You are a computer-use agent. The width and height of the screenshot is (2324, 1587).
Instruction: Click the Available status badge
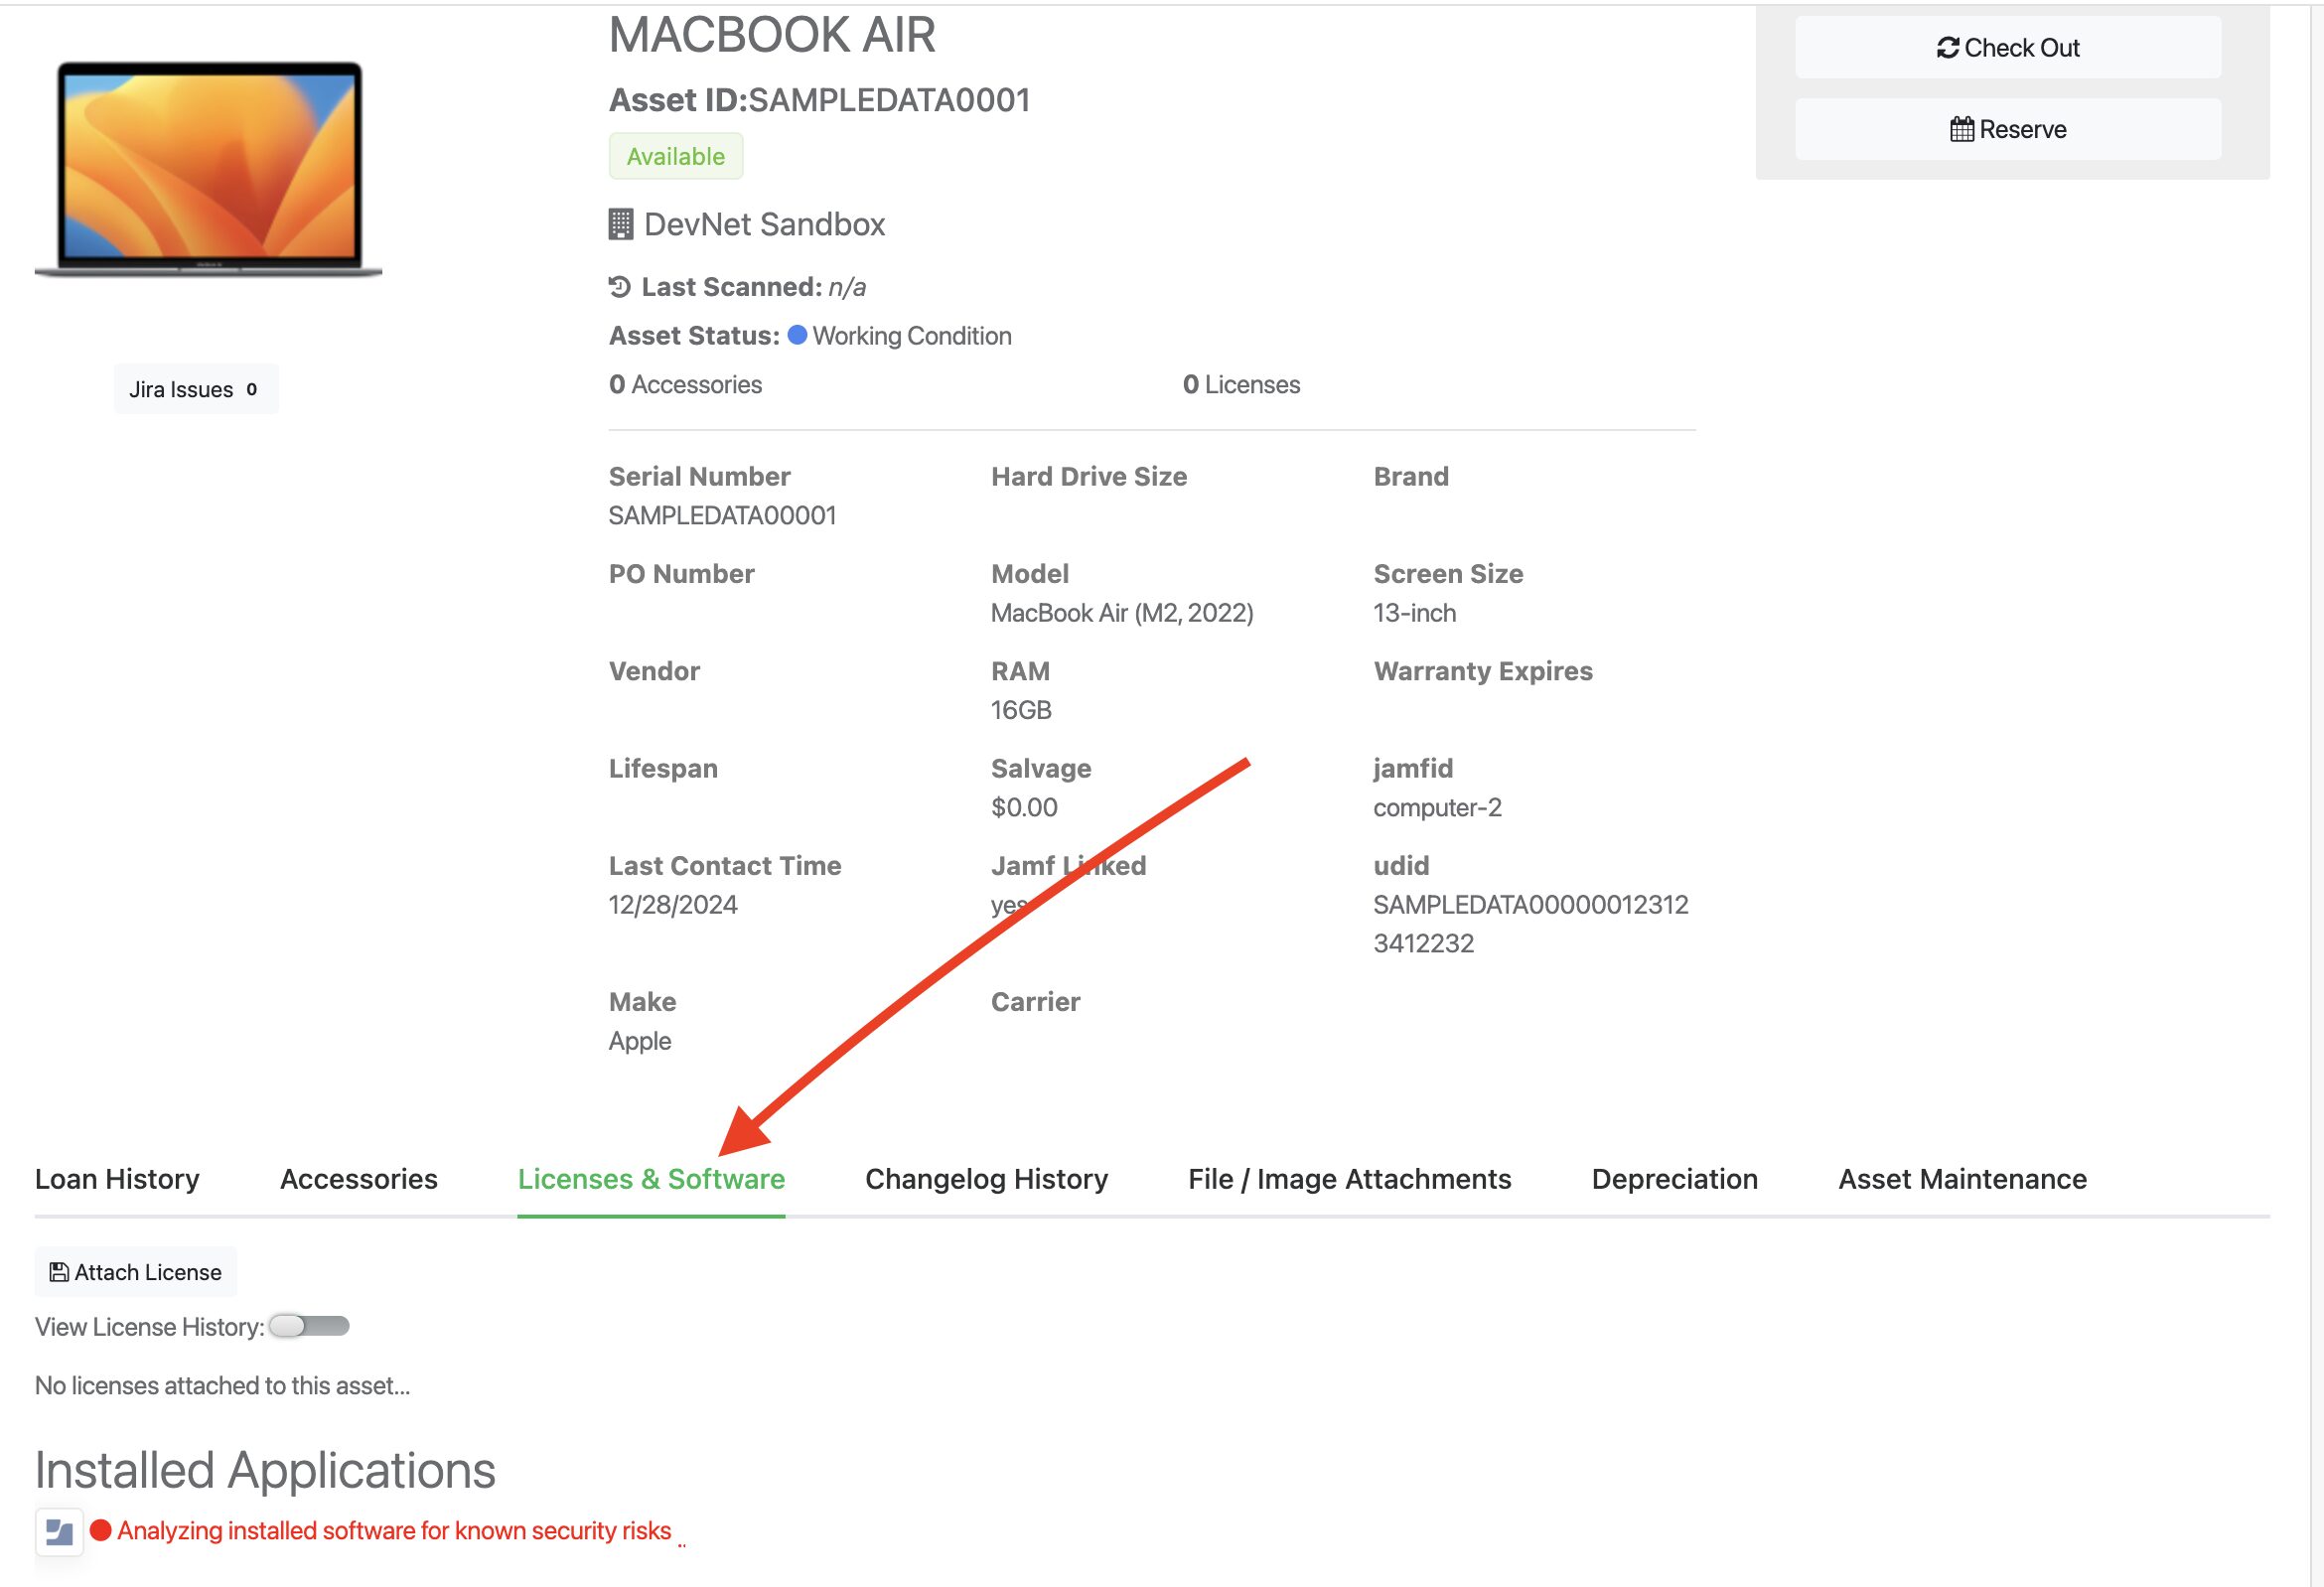coord(676,156)
